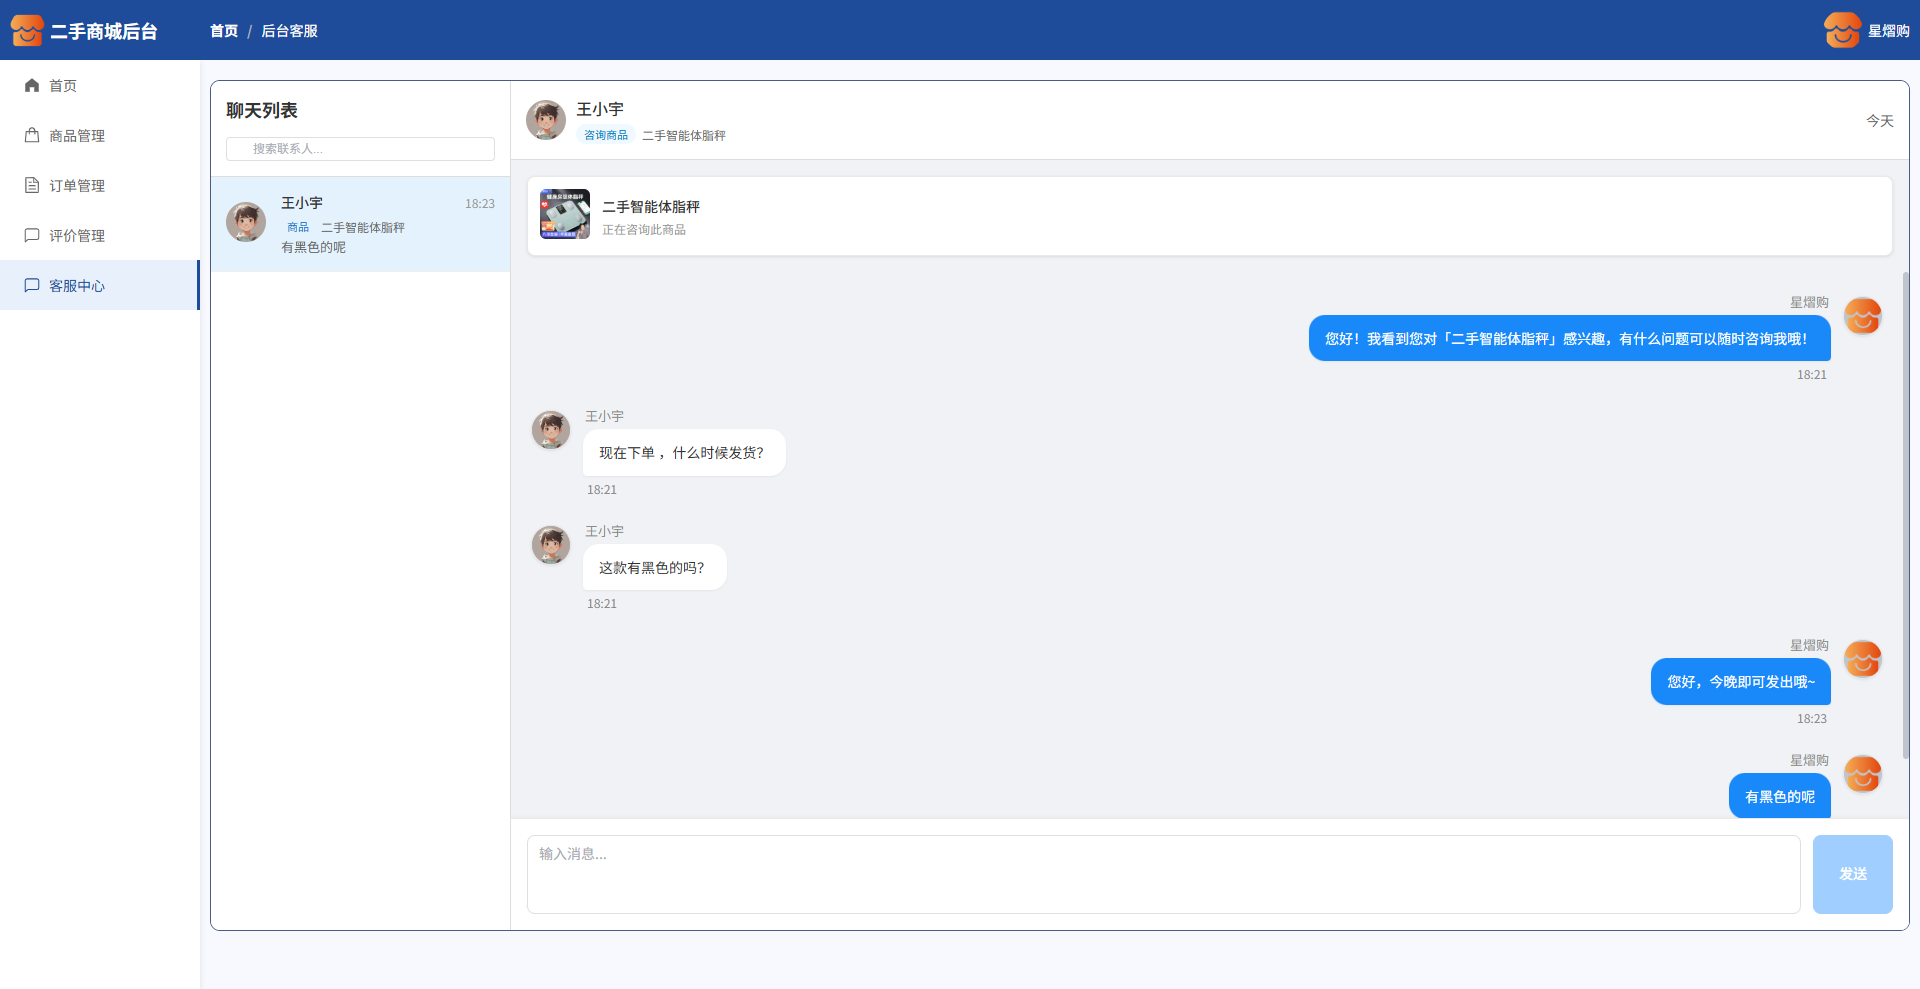Screen dimensions: 1920x989
Task: Click the 二手商城后台 logo icon
Action: 27,31
